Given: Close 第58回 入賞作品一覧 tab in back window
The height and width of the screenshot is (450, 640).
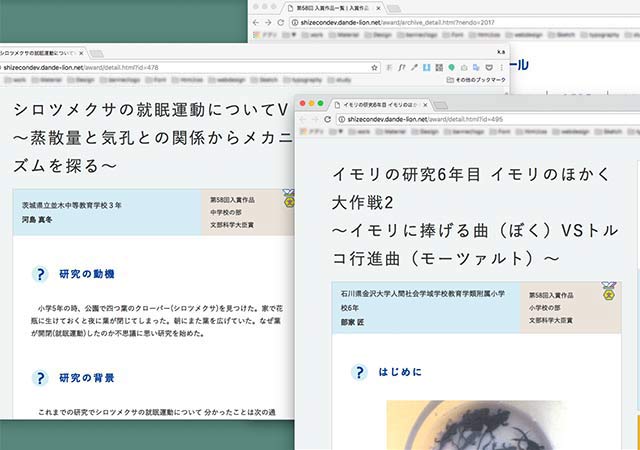Looking at the screenshot, I should pos(378,8).
